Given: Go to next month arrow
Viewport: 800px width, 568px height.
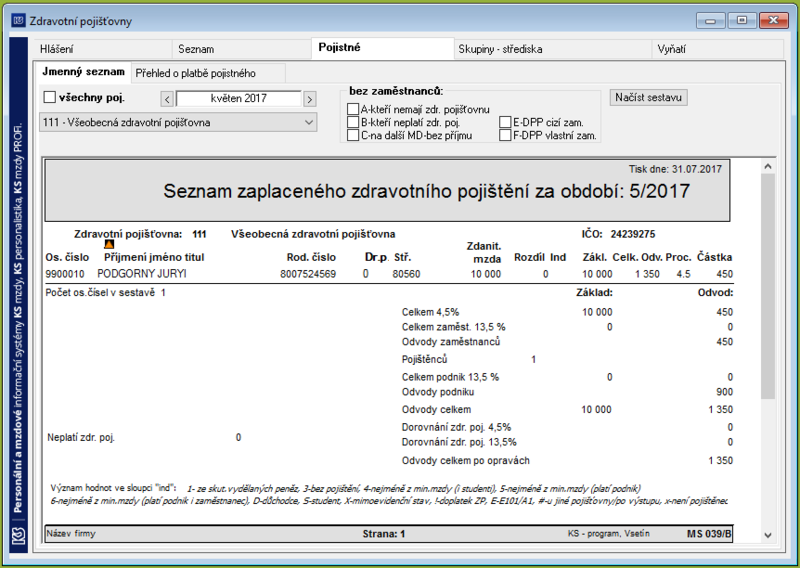Looking at the screenshot, I should 310,99.
